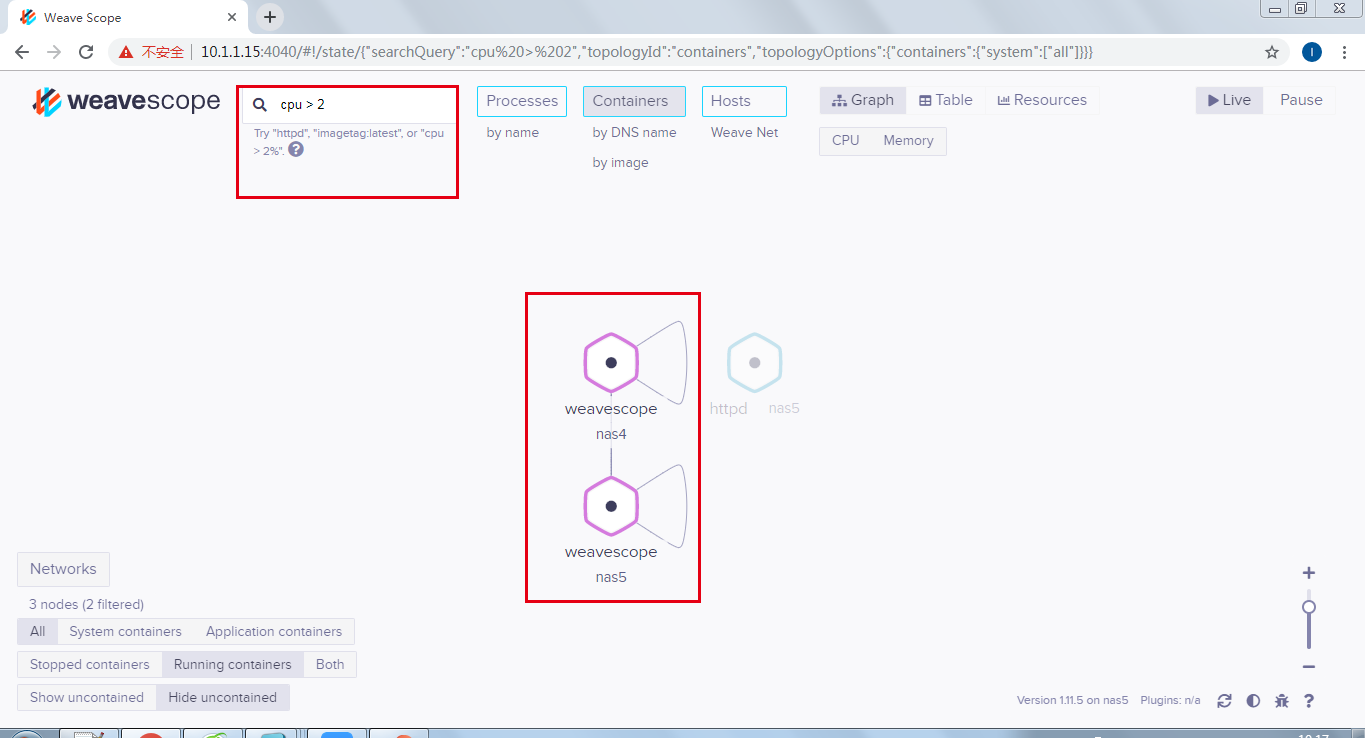This screenshot has height=738, width=1365.
Task: Go back to the previous browser page
Action: point(22,52)
